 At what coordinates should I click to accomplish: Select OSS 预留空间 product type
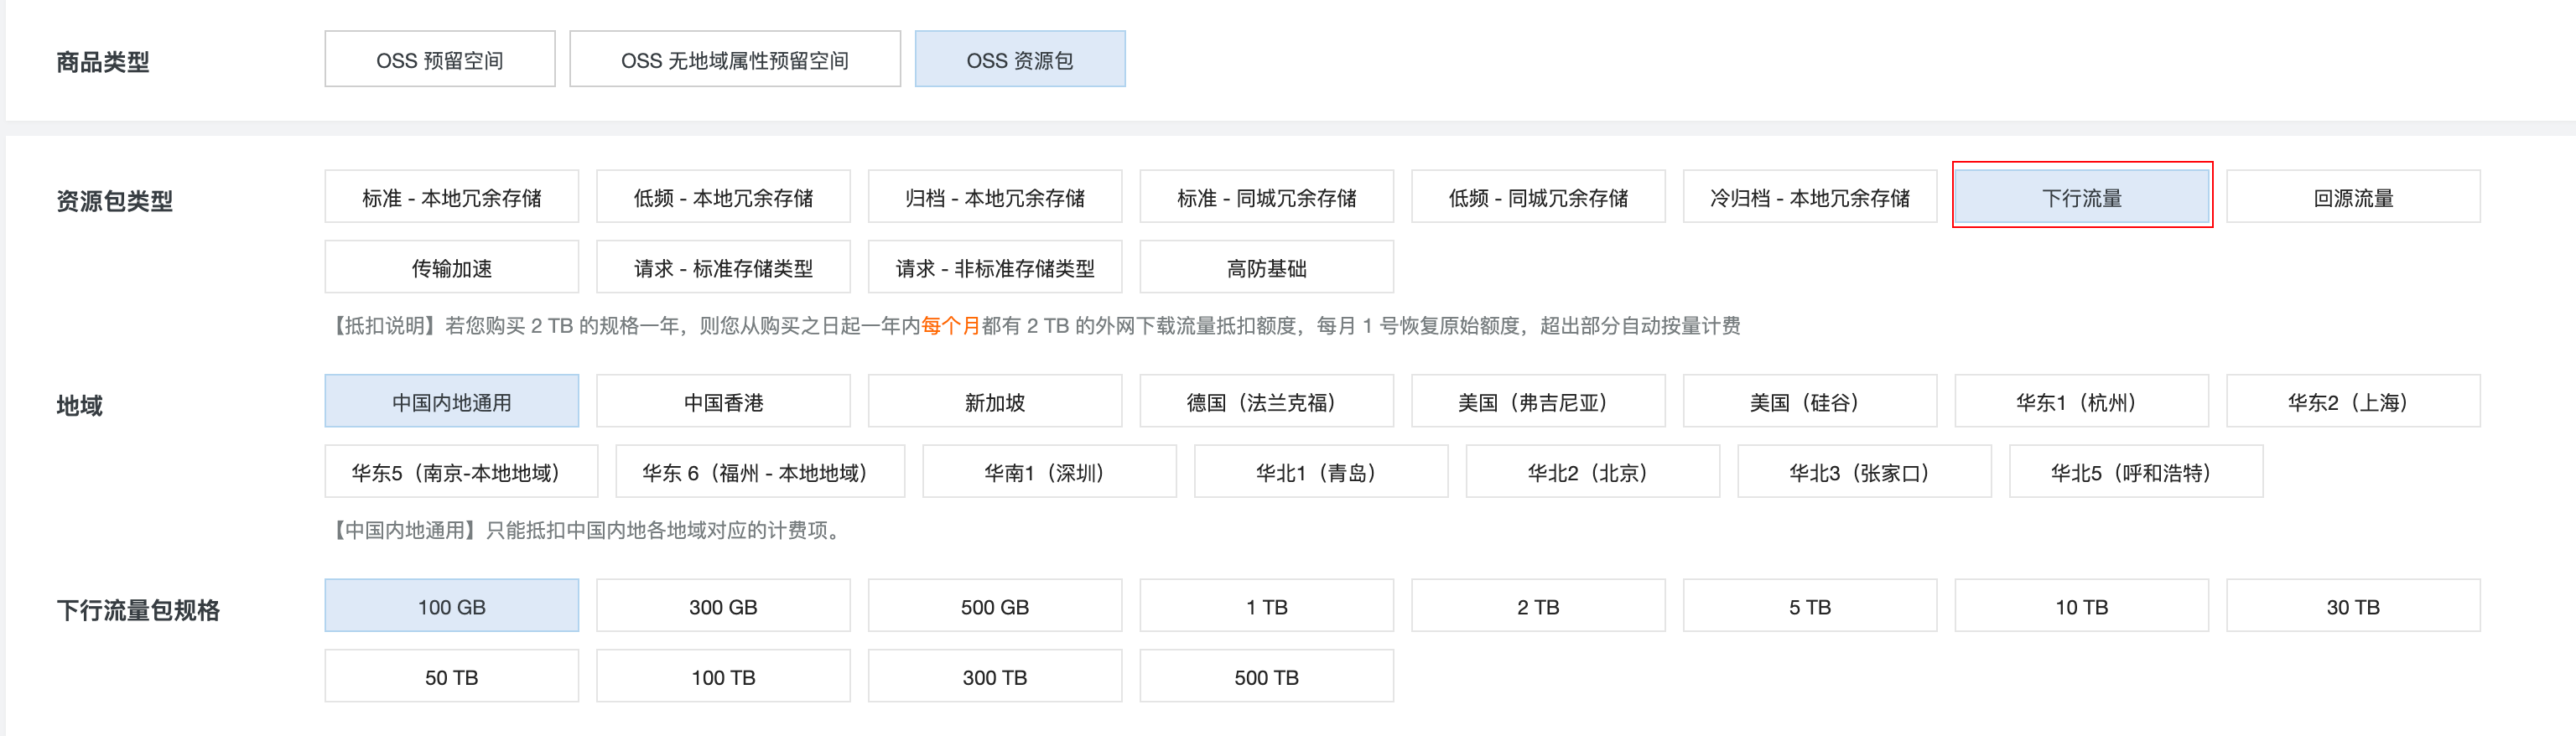pyautogui.click(x=439, y=60)
